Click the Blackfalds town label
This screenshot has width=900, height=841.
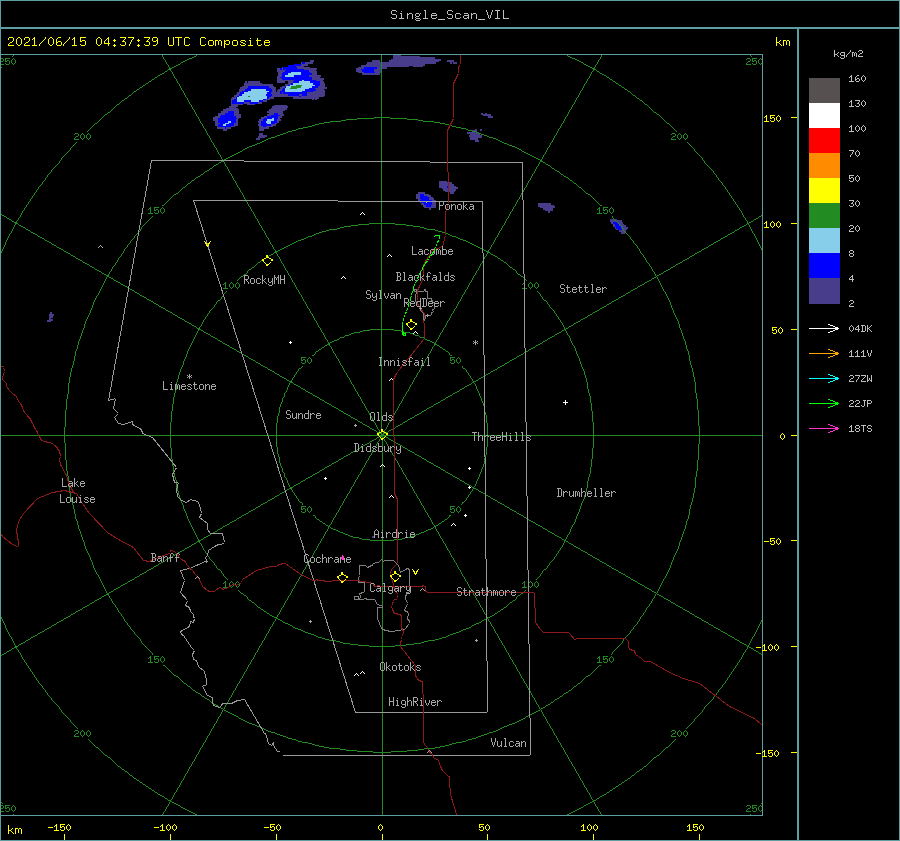425,277
